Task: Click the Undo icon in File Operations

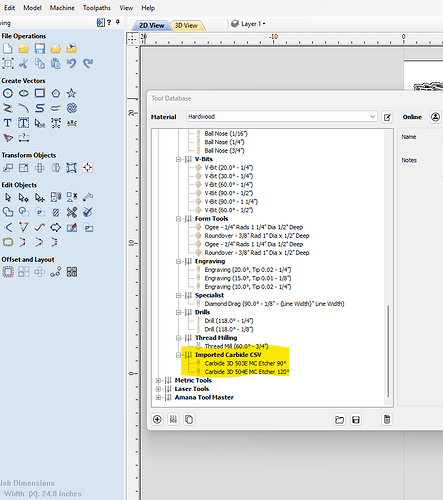Action: (71, 63)
